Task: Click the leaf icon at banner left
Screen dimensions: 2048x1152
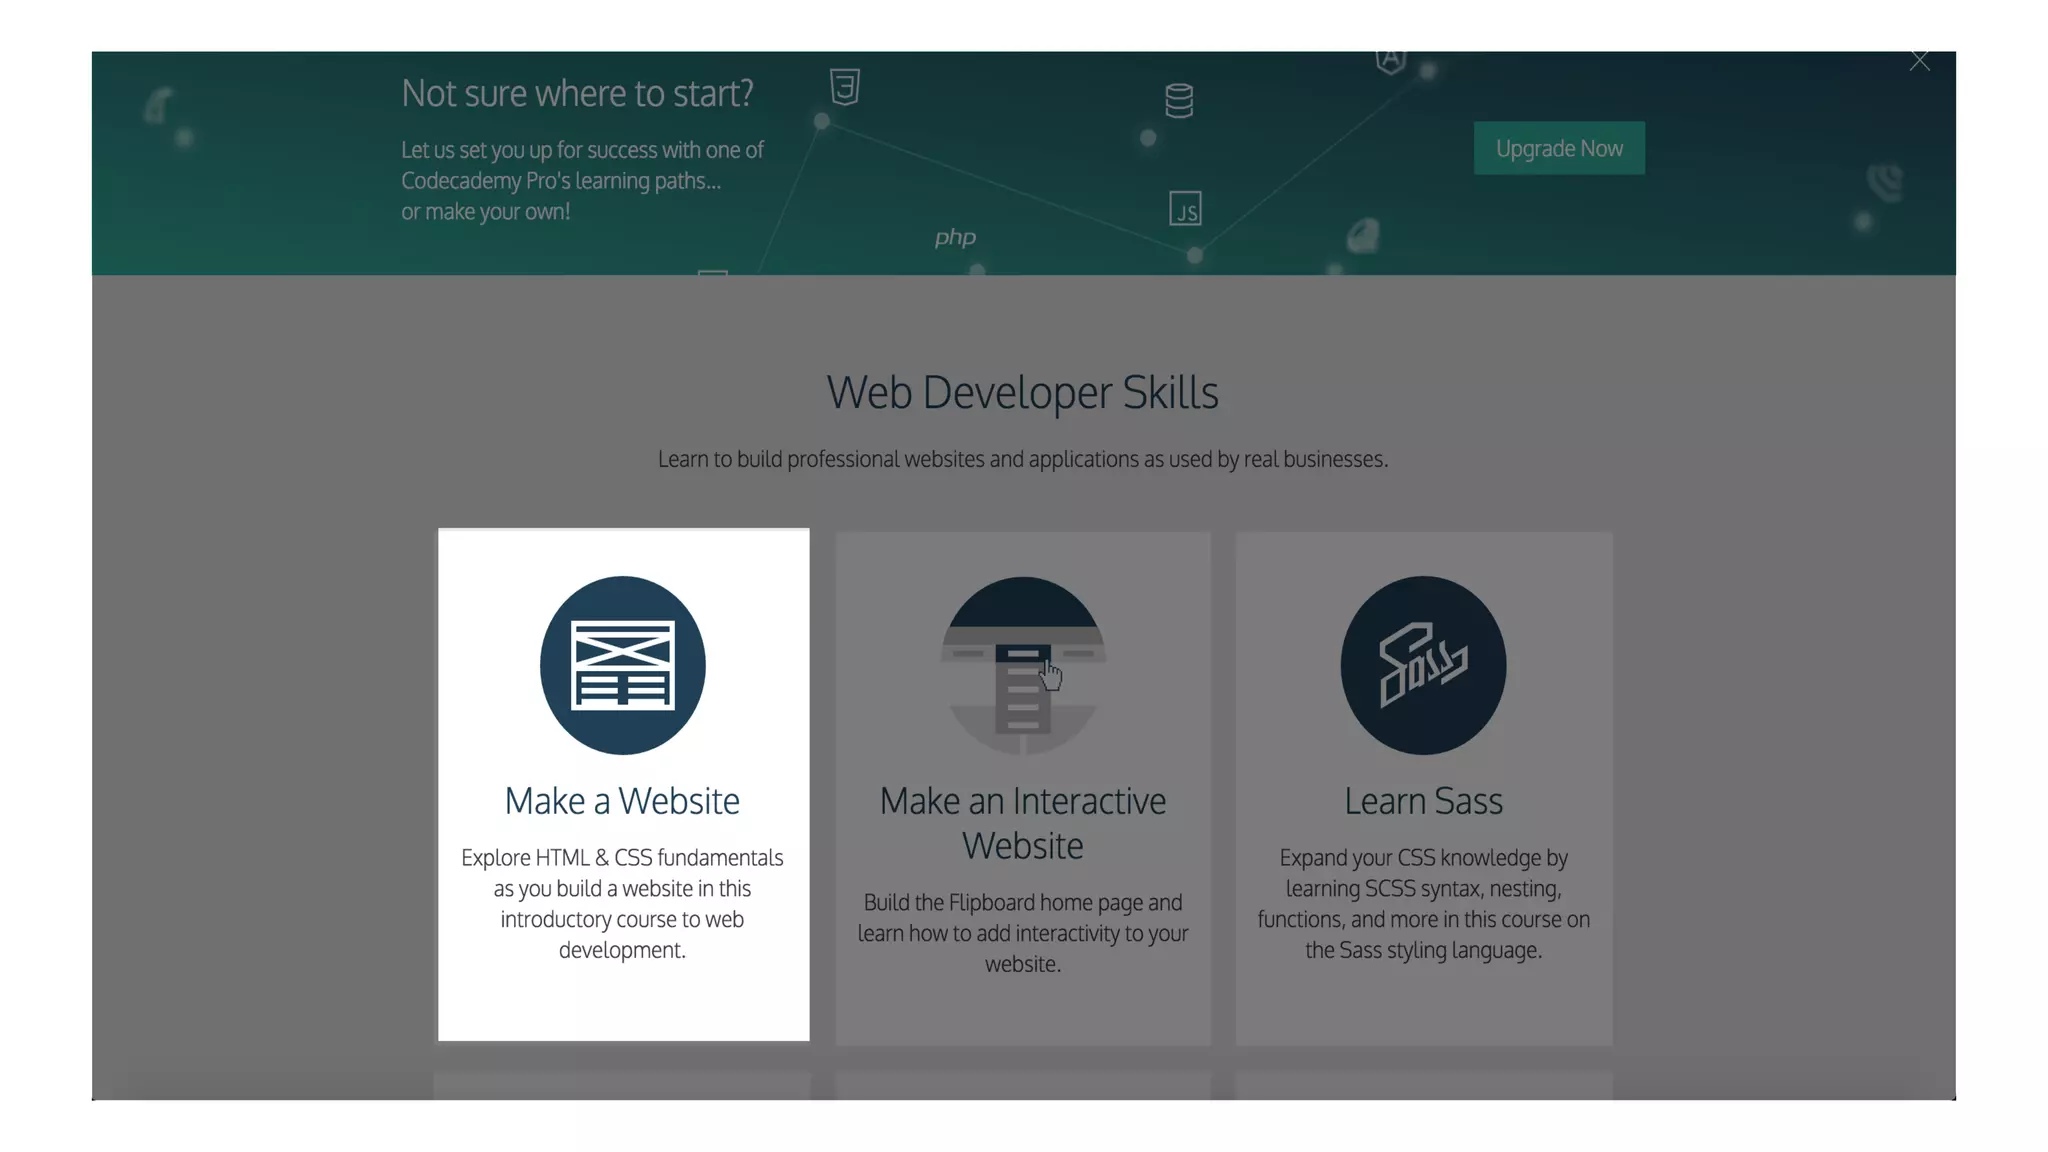Action: click(158, 105)
